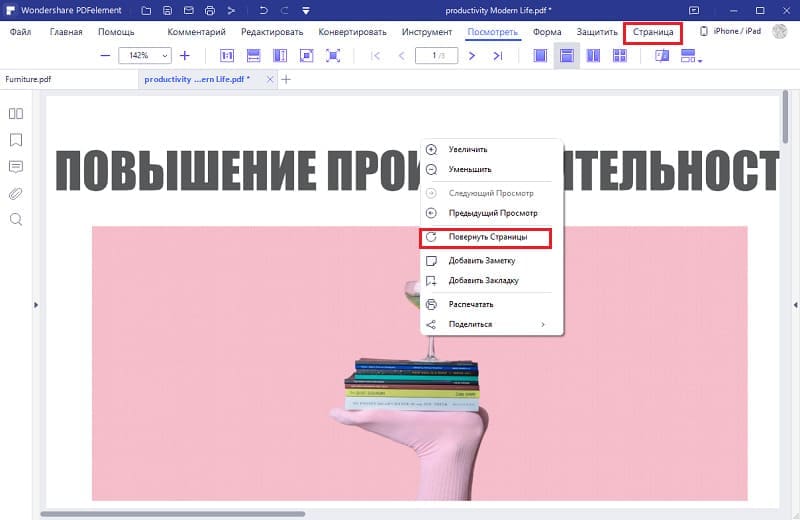Jump to last page
Viewport: 800px width, 520px height.
(498, 56)
